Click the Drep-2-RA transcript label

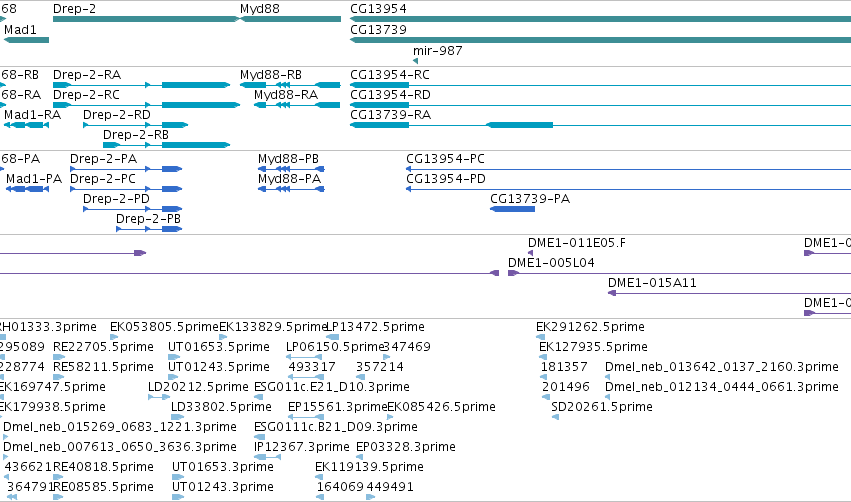[87, 74]
